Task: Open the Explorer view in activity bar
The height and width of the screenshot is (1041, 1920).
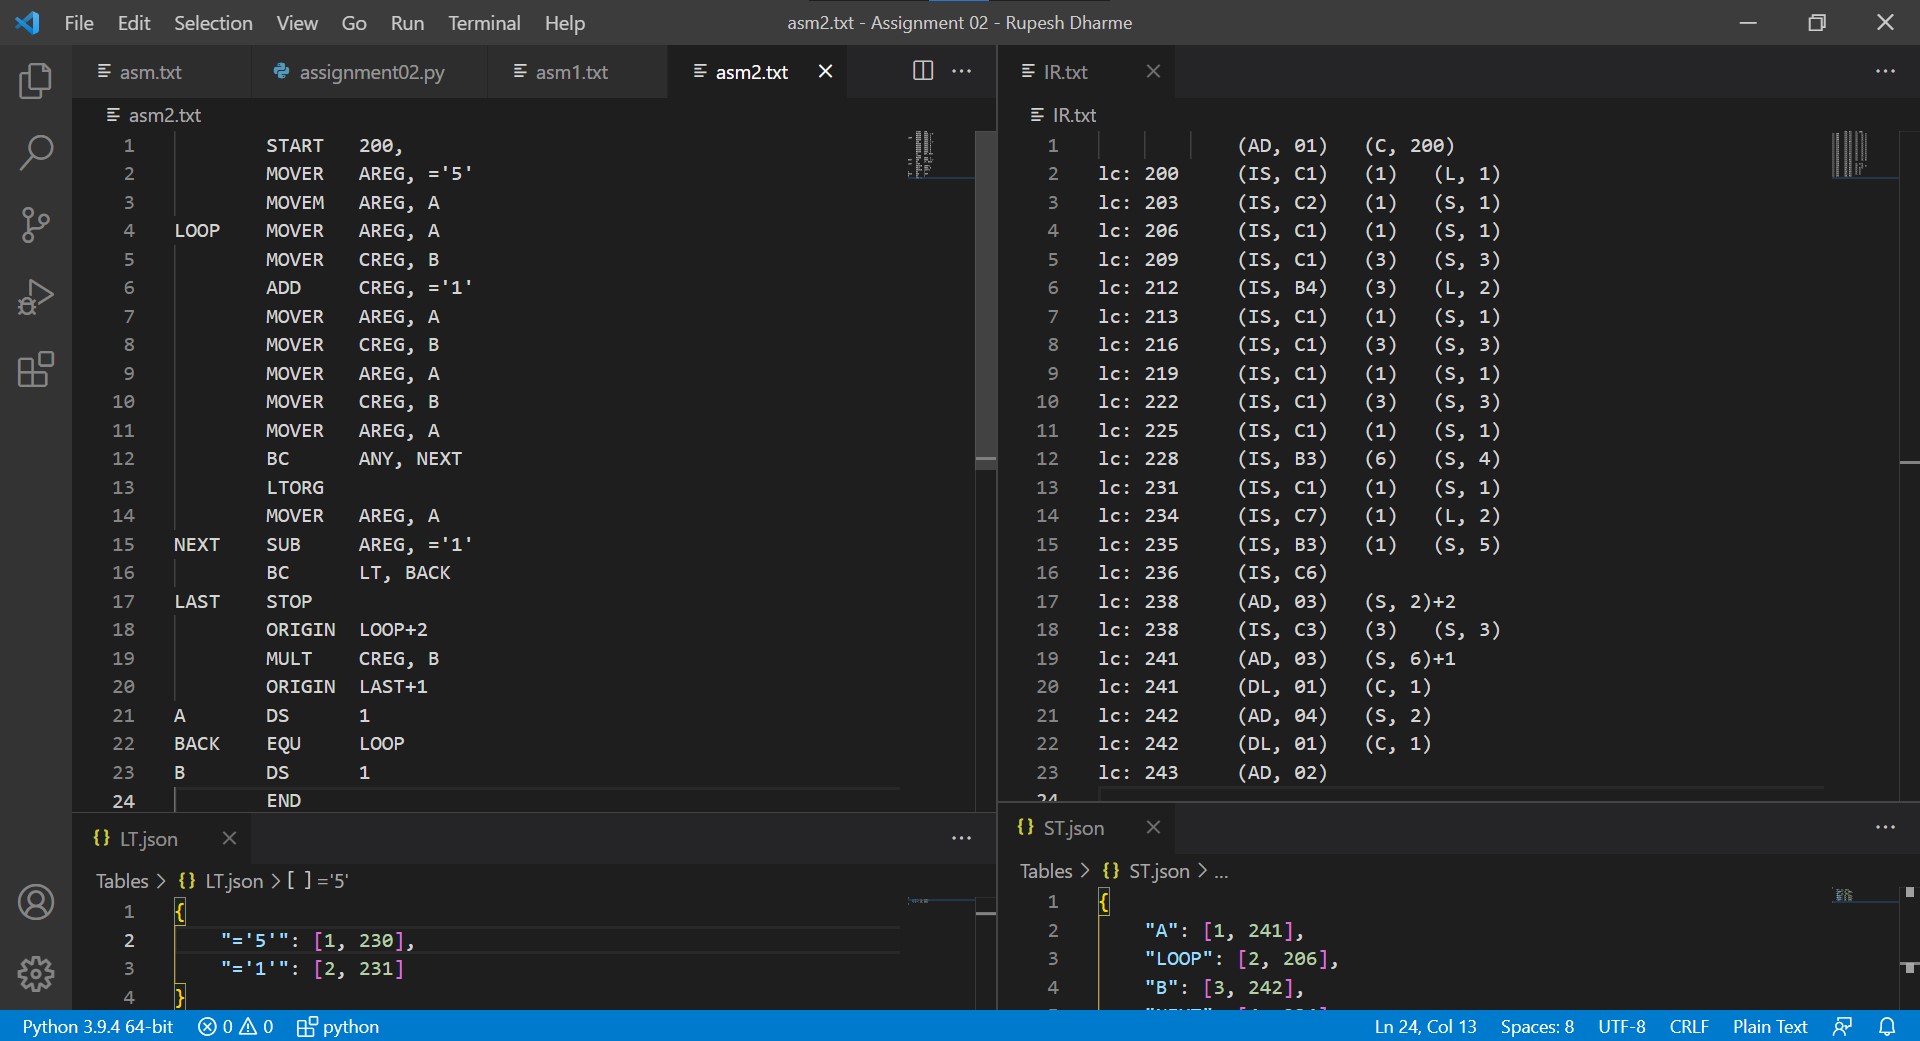Action: click(x=36, y=81)
